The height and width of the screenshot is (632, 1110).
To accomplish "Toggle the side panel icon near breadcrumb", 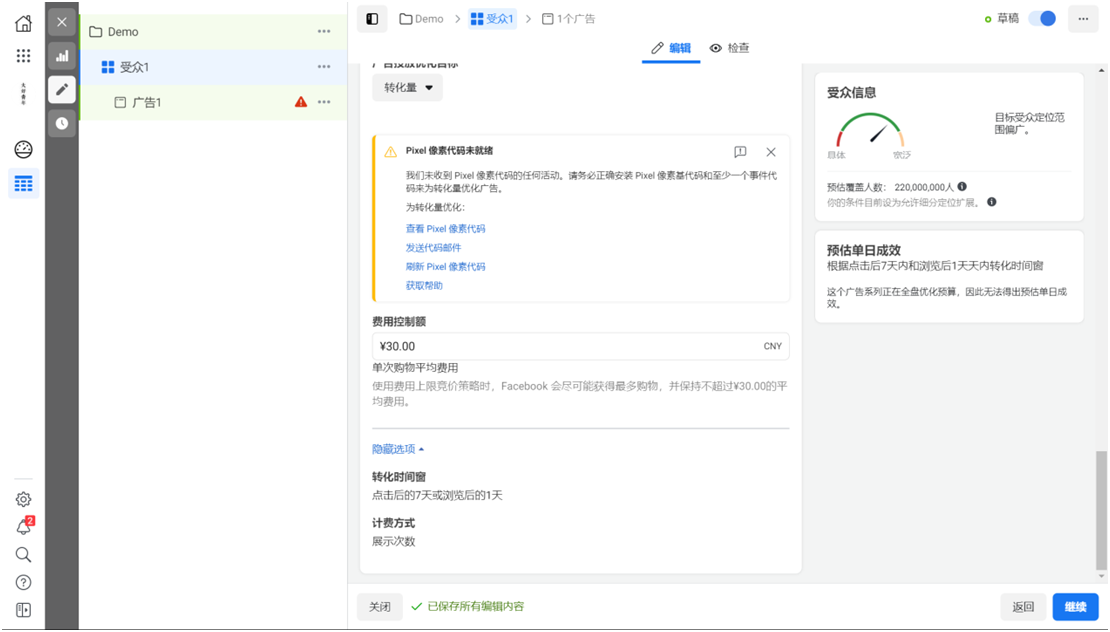I will pyautogui.click(x=370, y=18).
